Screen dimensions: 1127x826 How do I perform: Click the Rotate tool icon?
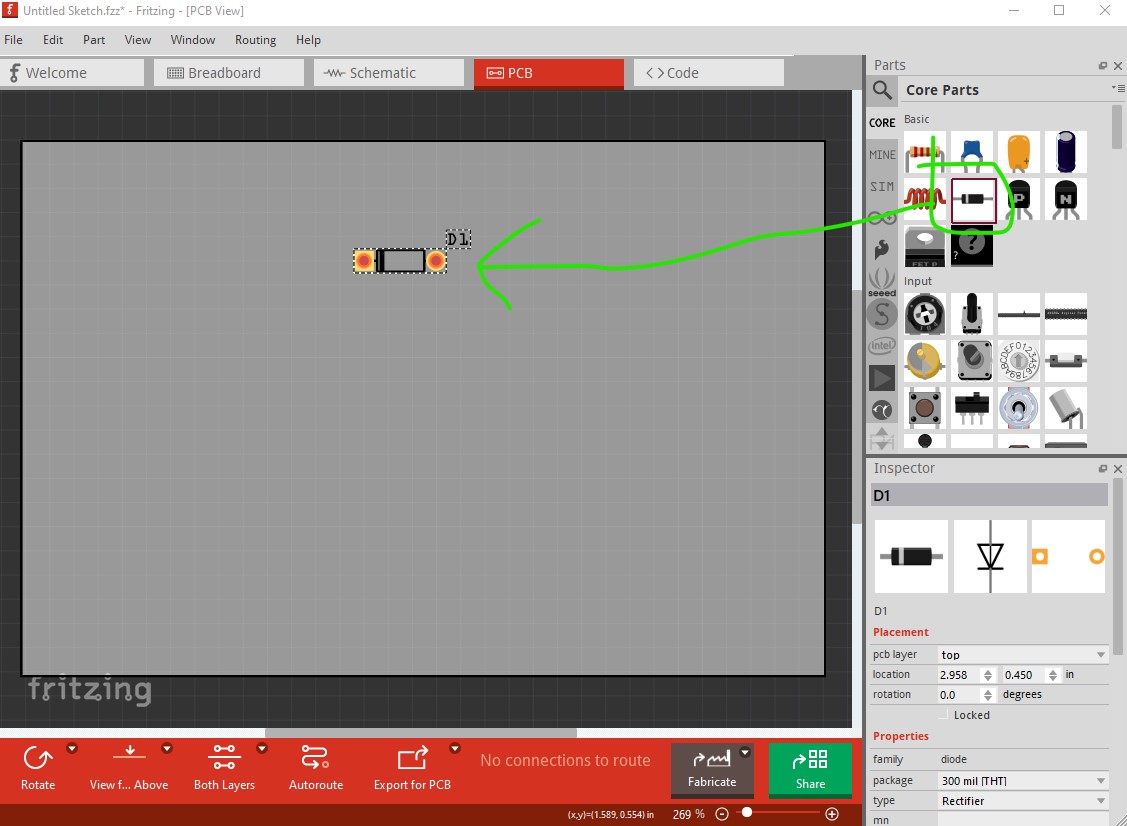click(38, 767)
